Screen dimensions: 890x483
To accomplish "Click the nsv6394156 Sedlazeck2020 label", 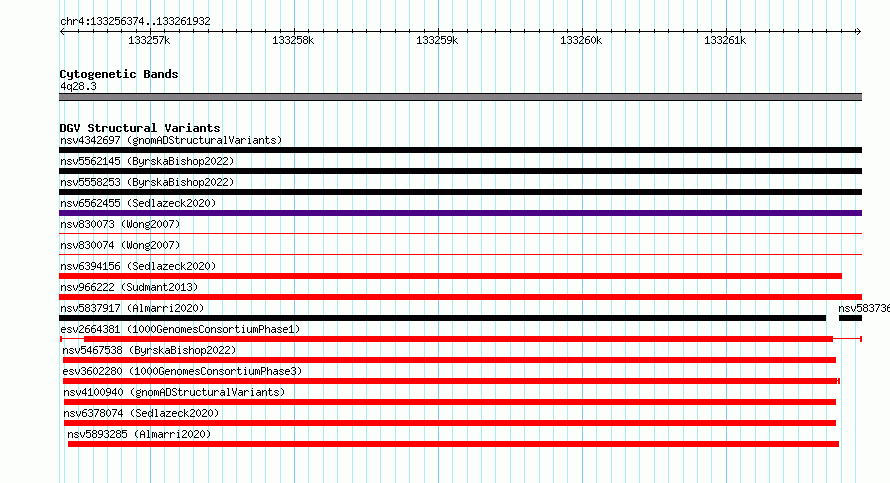I will click(138, 266).
